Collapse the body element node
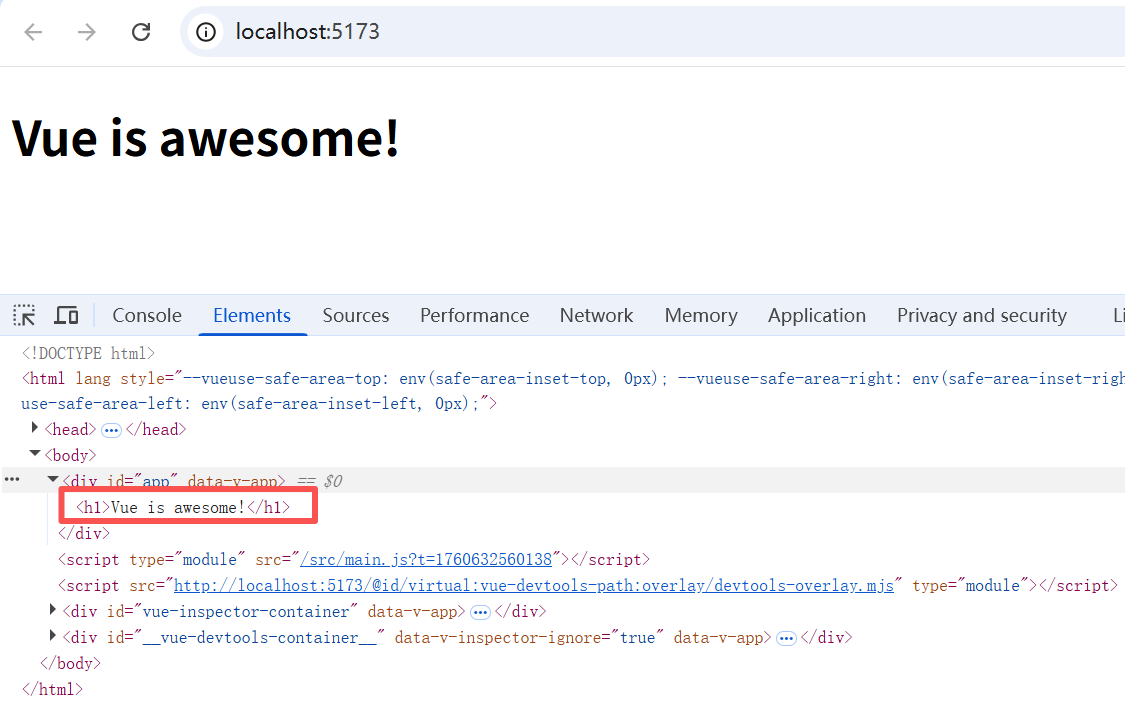The height and width of the screenshot is (723, 1125). click(x=34, y=453)
